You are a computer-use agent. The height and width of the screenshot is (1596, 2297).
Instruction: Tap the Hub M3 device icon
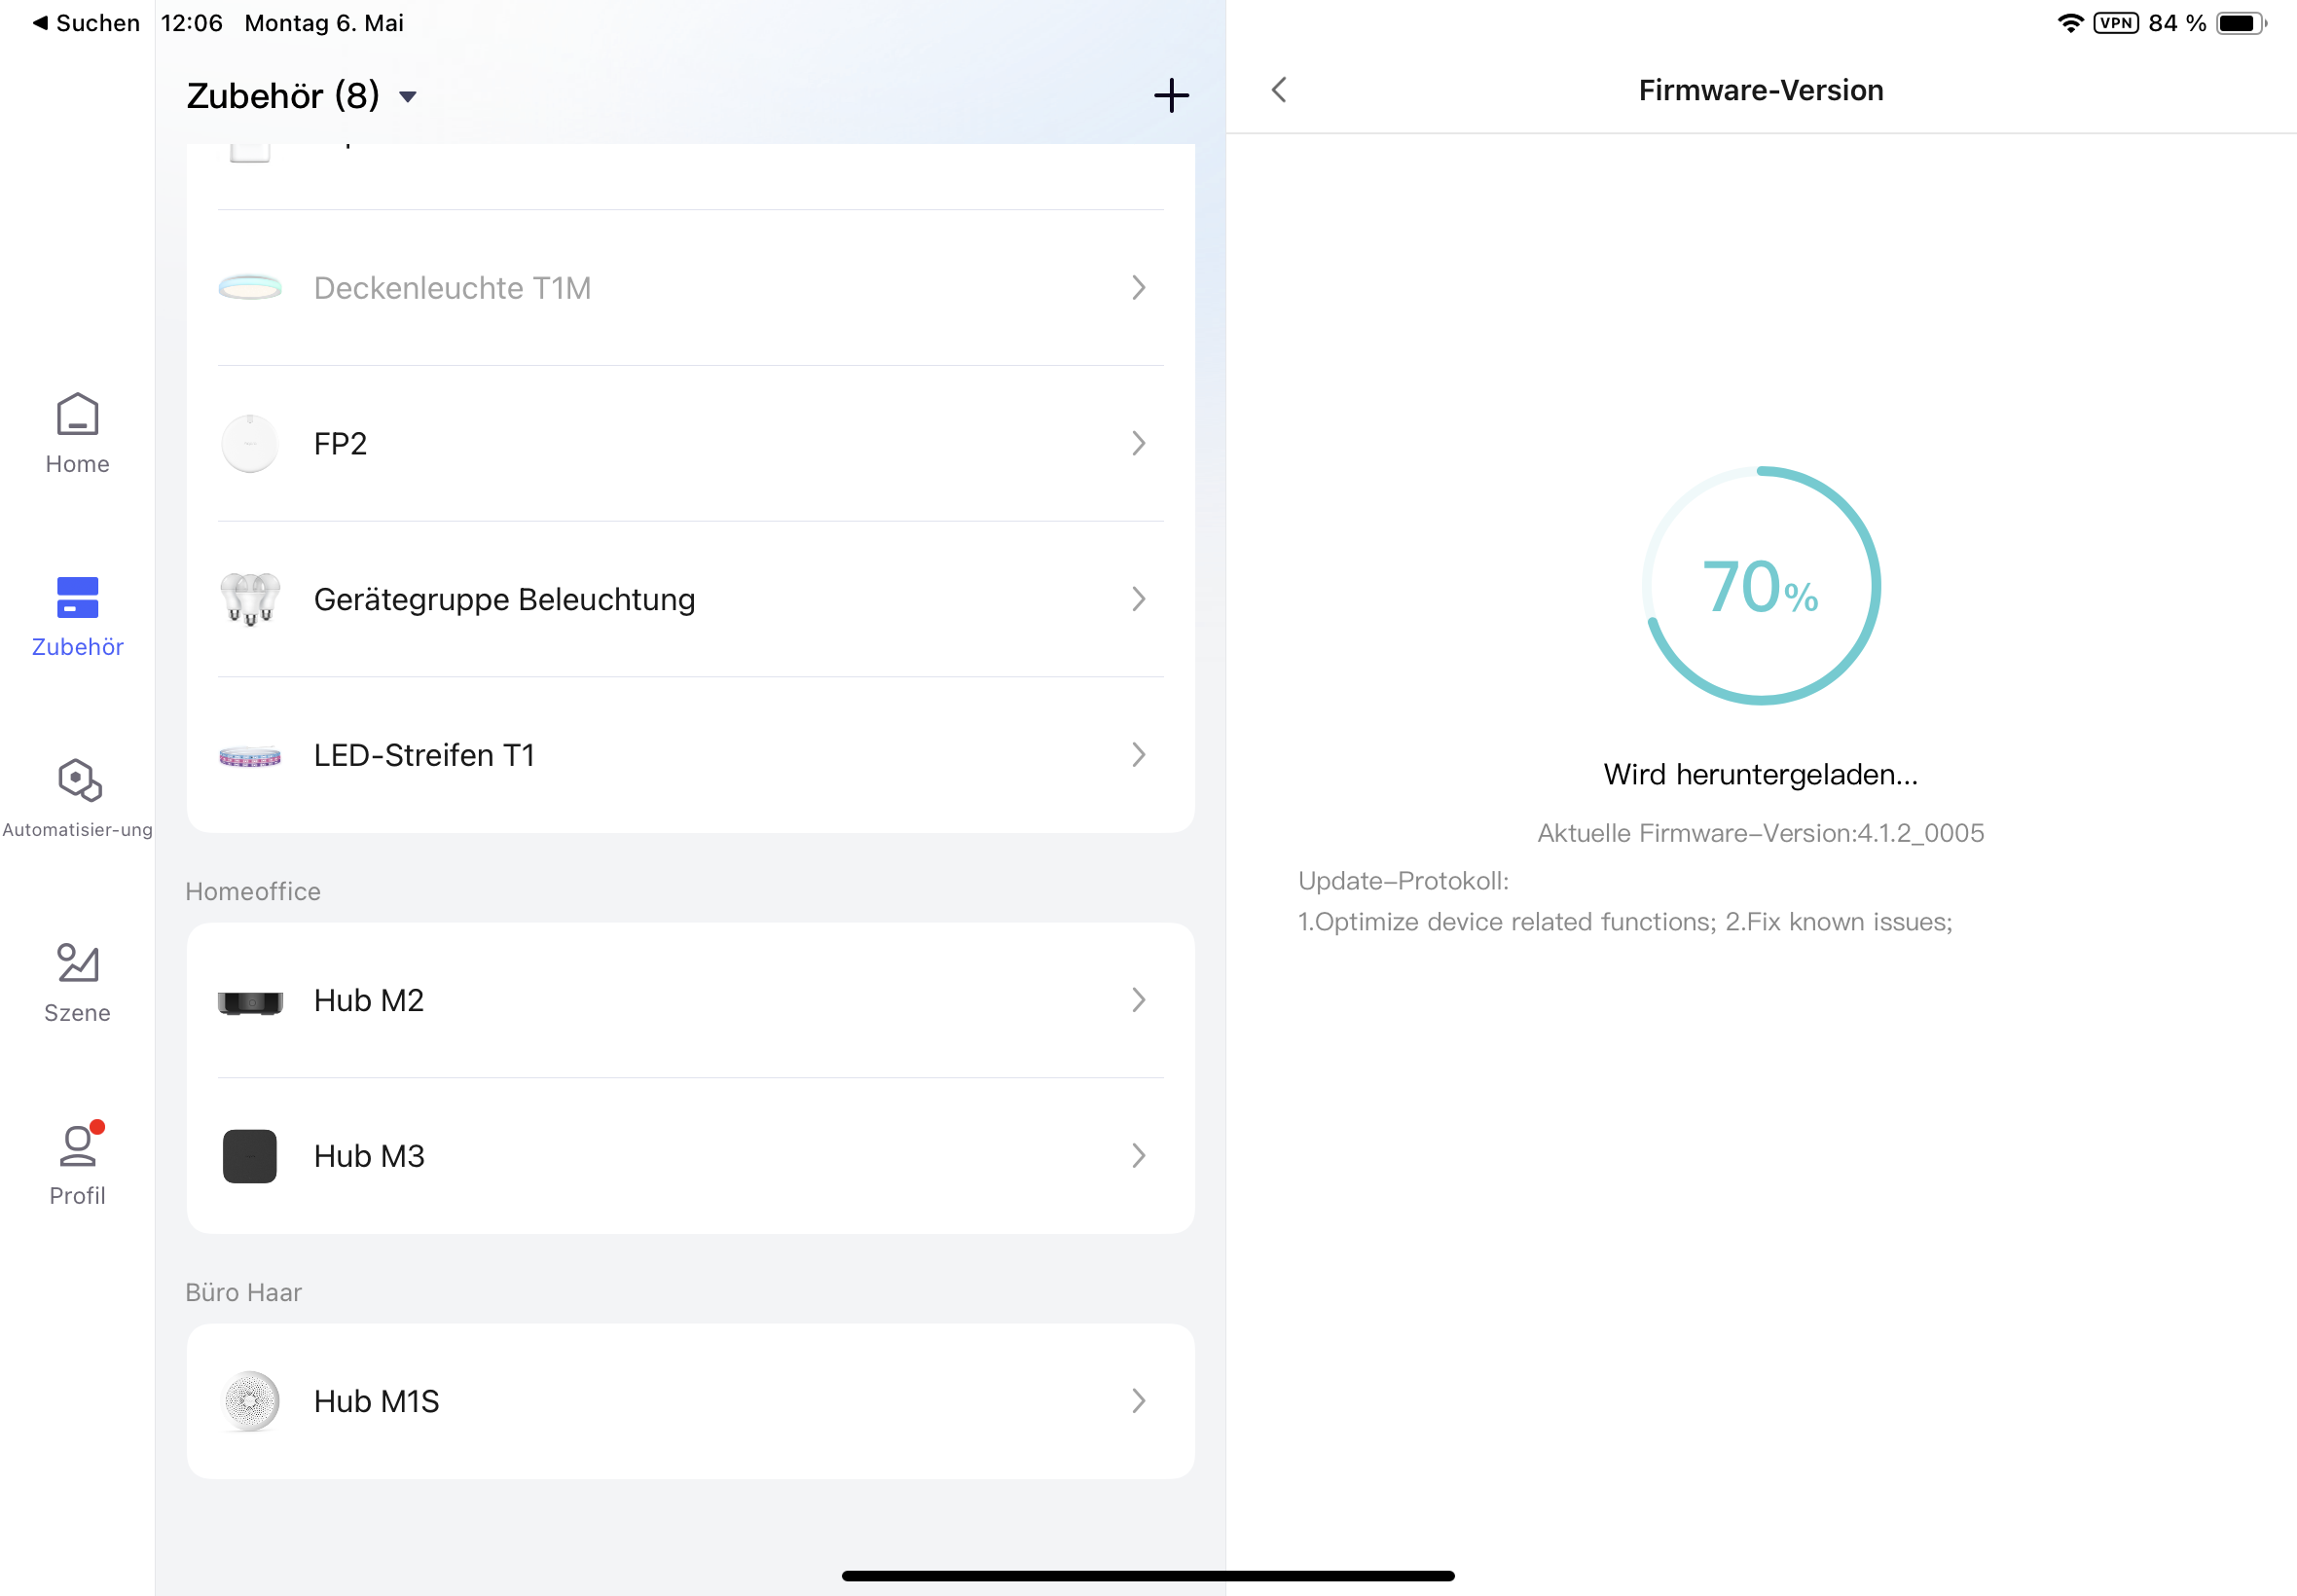tap(250, 1156)
